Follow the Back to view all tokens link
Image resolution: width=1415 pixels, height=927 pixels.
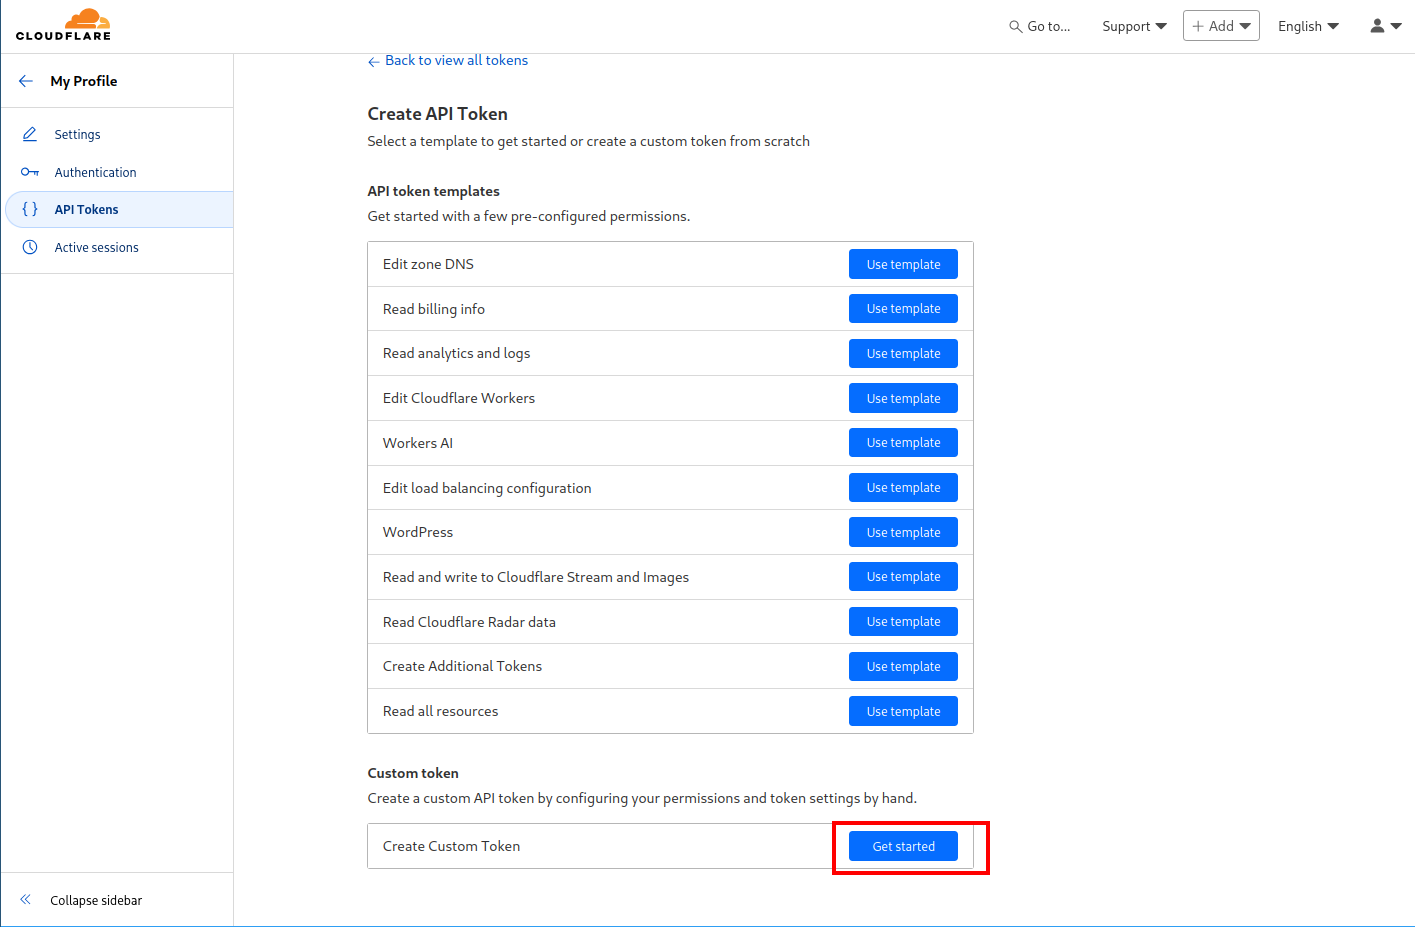(448, 60)
